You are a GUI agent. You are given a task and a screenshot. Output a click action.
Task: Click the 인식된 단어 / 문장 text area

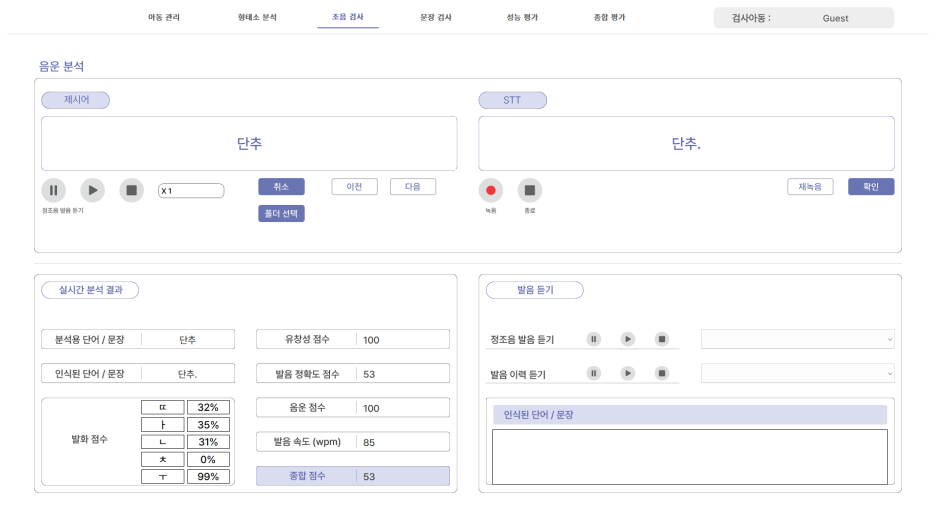(689, 457)
